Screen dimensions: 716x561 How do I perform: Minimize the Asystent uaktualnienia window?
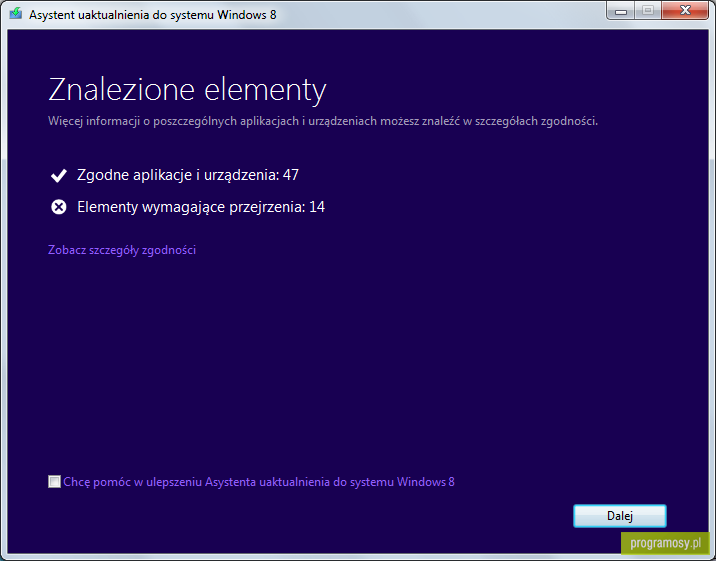(x=621, y=11)
